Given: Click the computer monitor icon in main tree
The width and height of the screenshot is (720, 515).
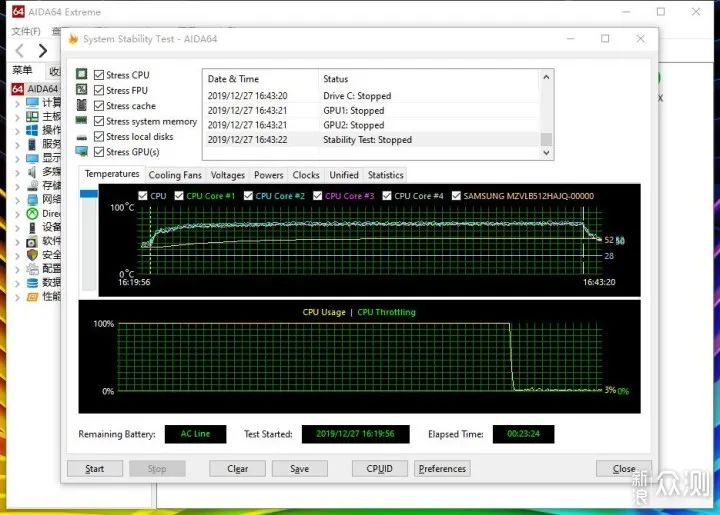Looking at the screenshot, I should (x=32, y=102).
